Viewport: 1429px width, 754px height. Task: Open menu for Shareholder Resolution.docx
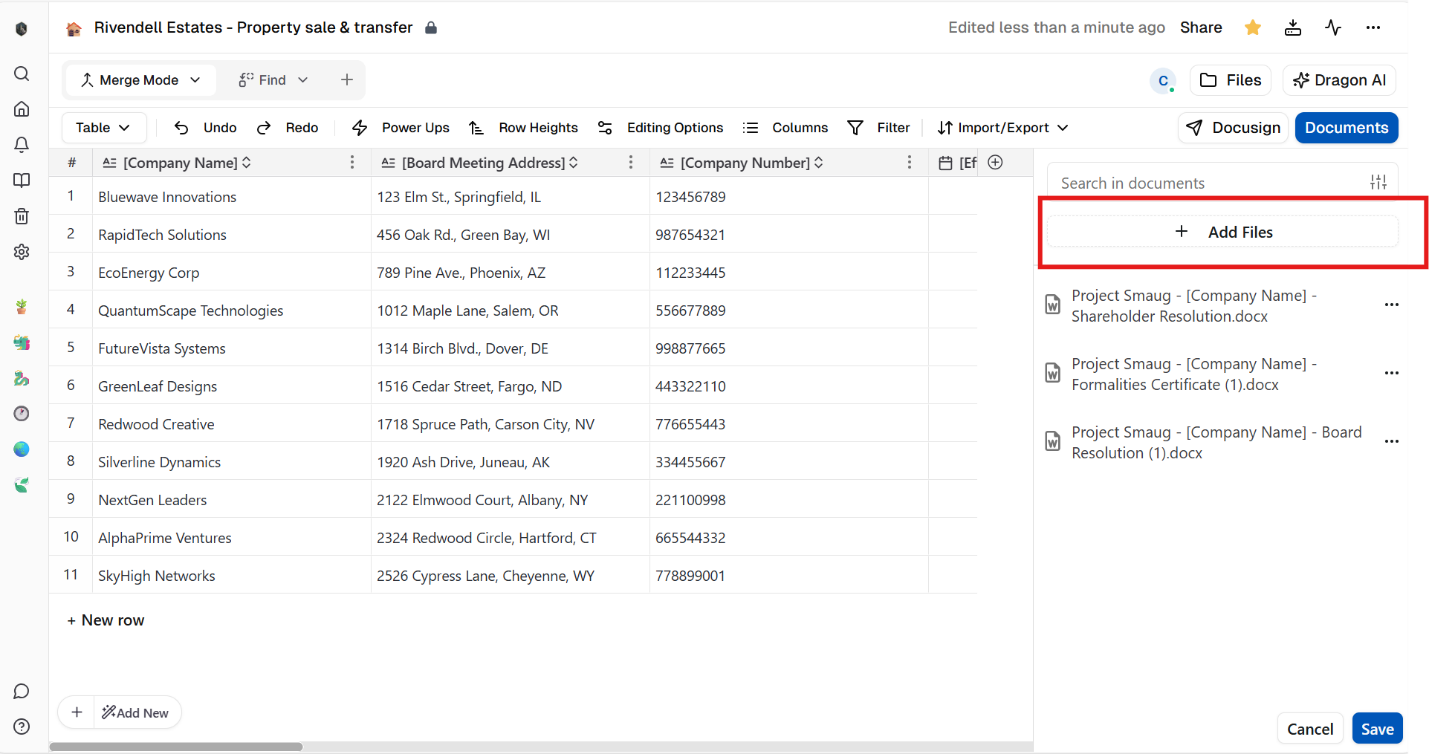(1391, 305)
